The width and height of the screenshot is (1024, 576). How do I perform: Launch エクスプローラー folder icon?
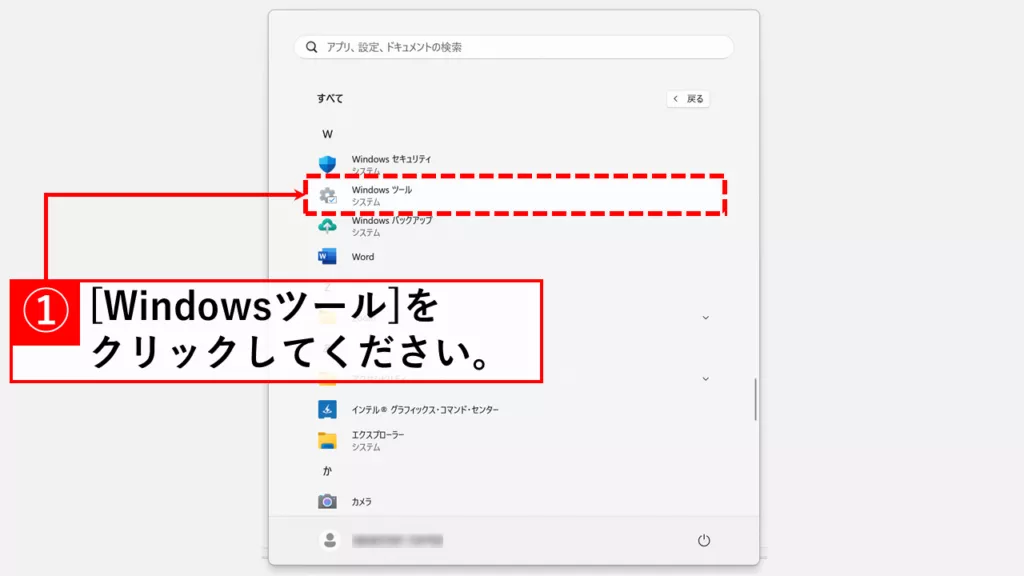[x=327, y=441]
